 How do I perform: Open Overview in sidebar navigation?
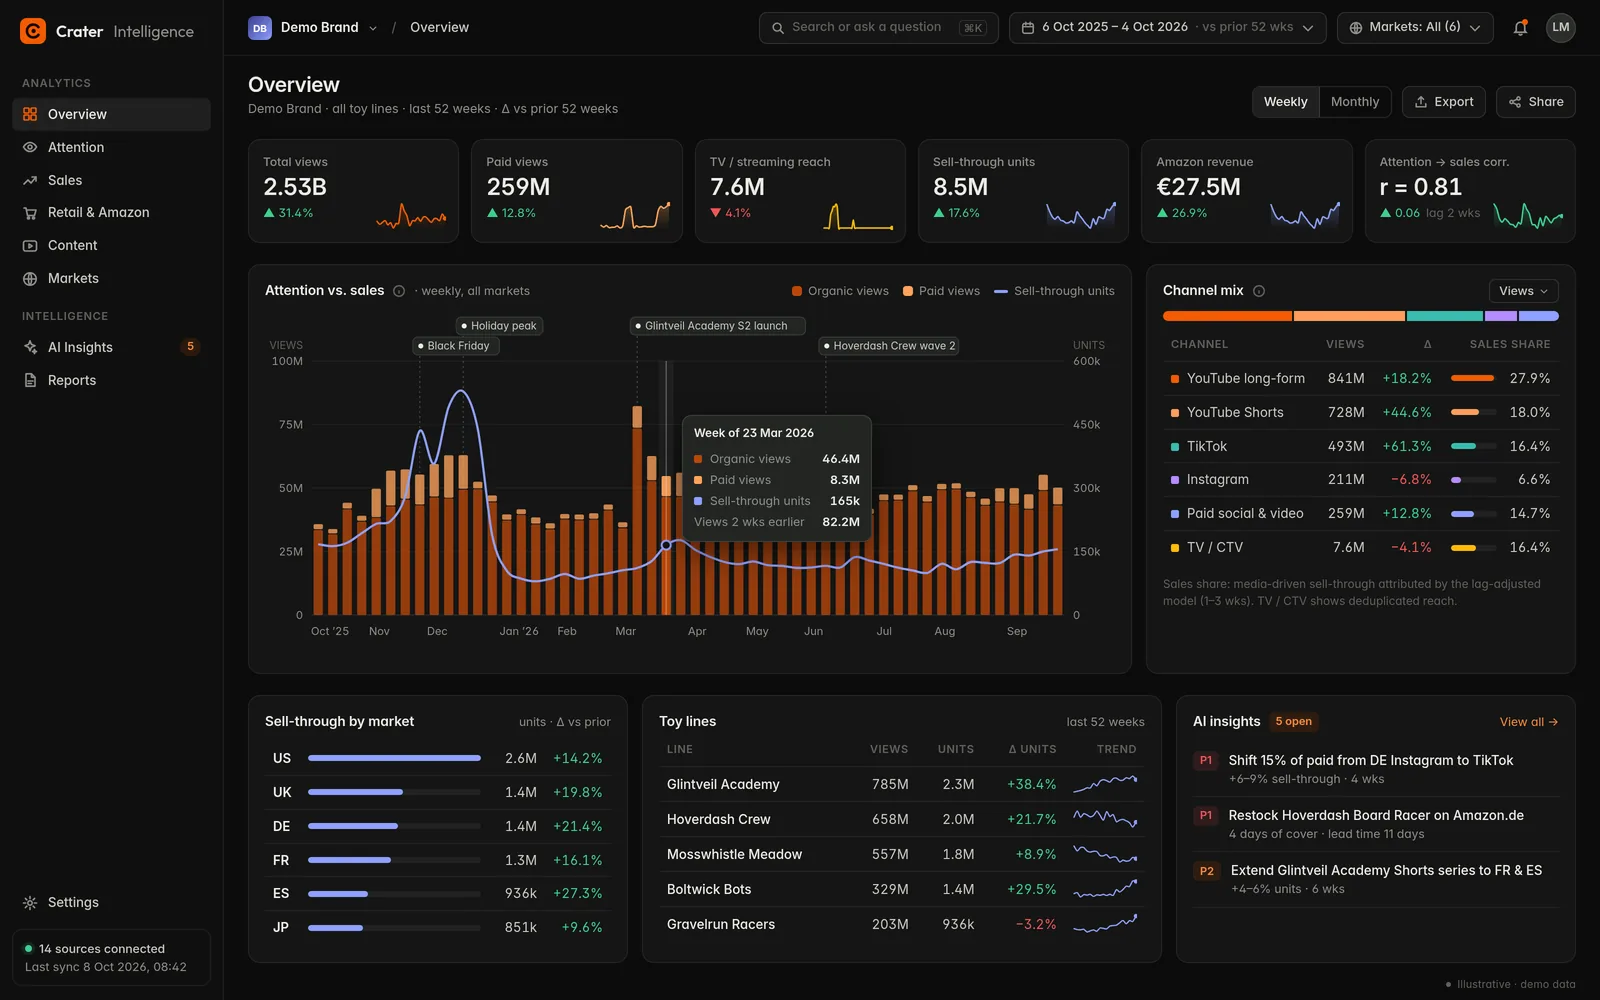pyautogui.click(x=111, y=114)
